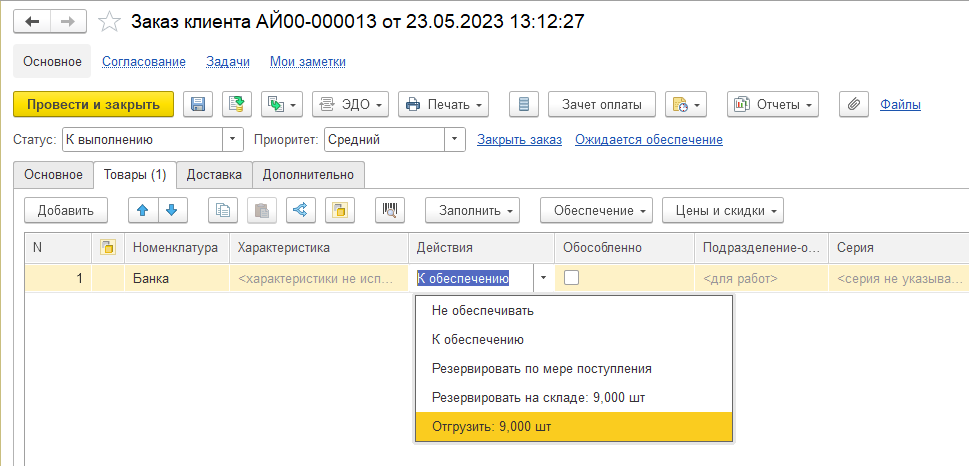Move row up with blue up arrow
969x466 pixels.
coord(143,210)
